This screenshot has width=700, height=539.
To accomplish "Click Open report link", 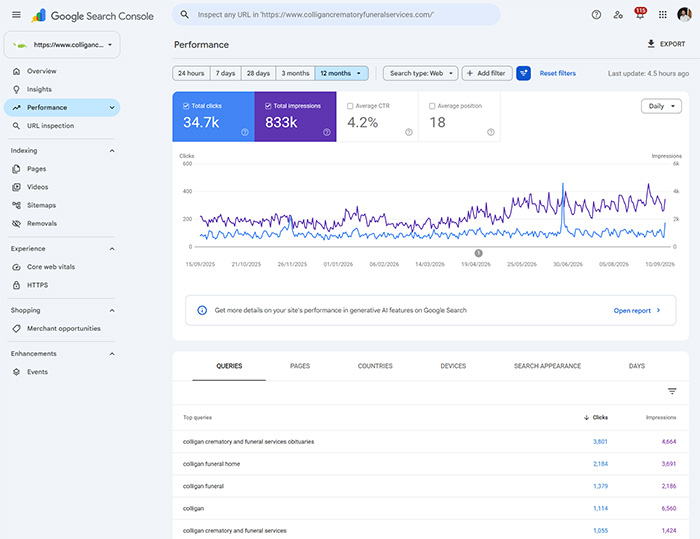I will (x=637, y=310).
